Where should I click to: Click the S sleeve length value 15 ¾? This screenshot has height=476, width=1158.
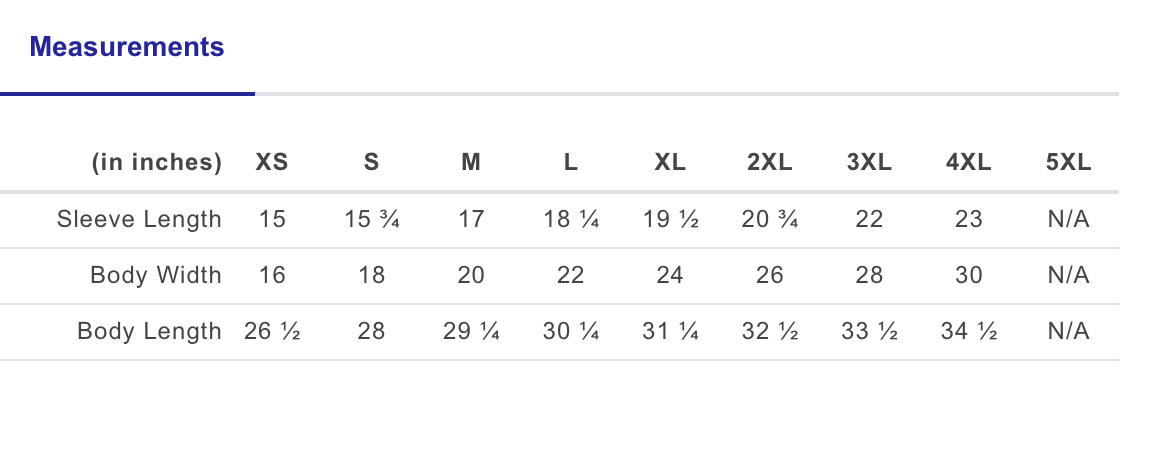point(371,219)
